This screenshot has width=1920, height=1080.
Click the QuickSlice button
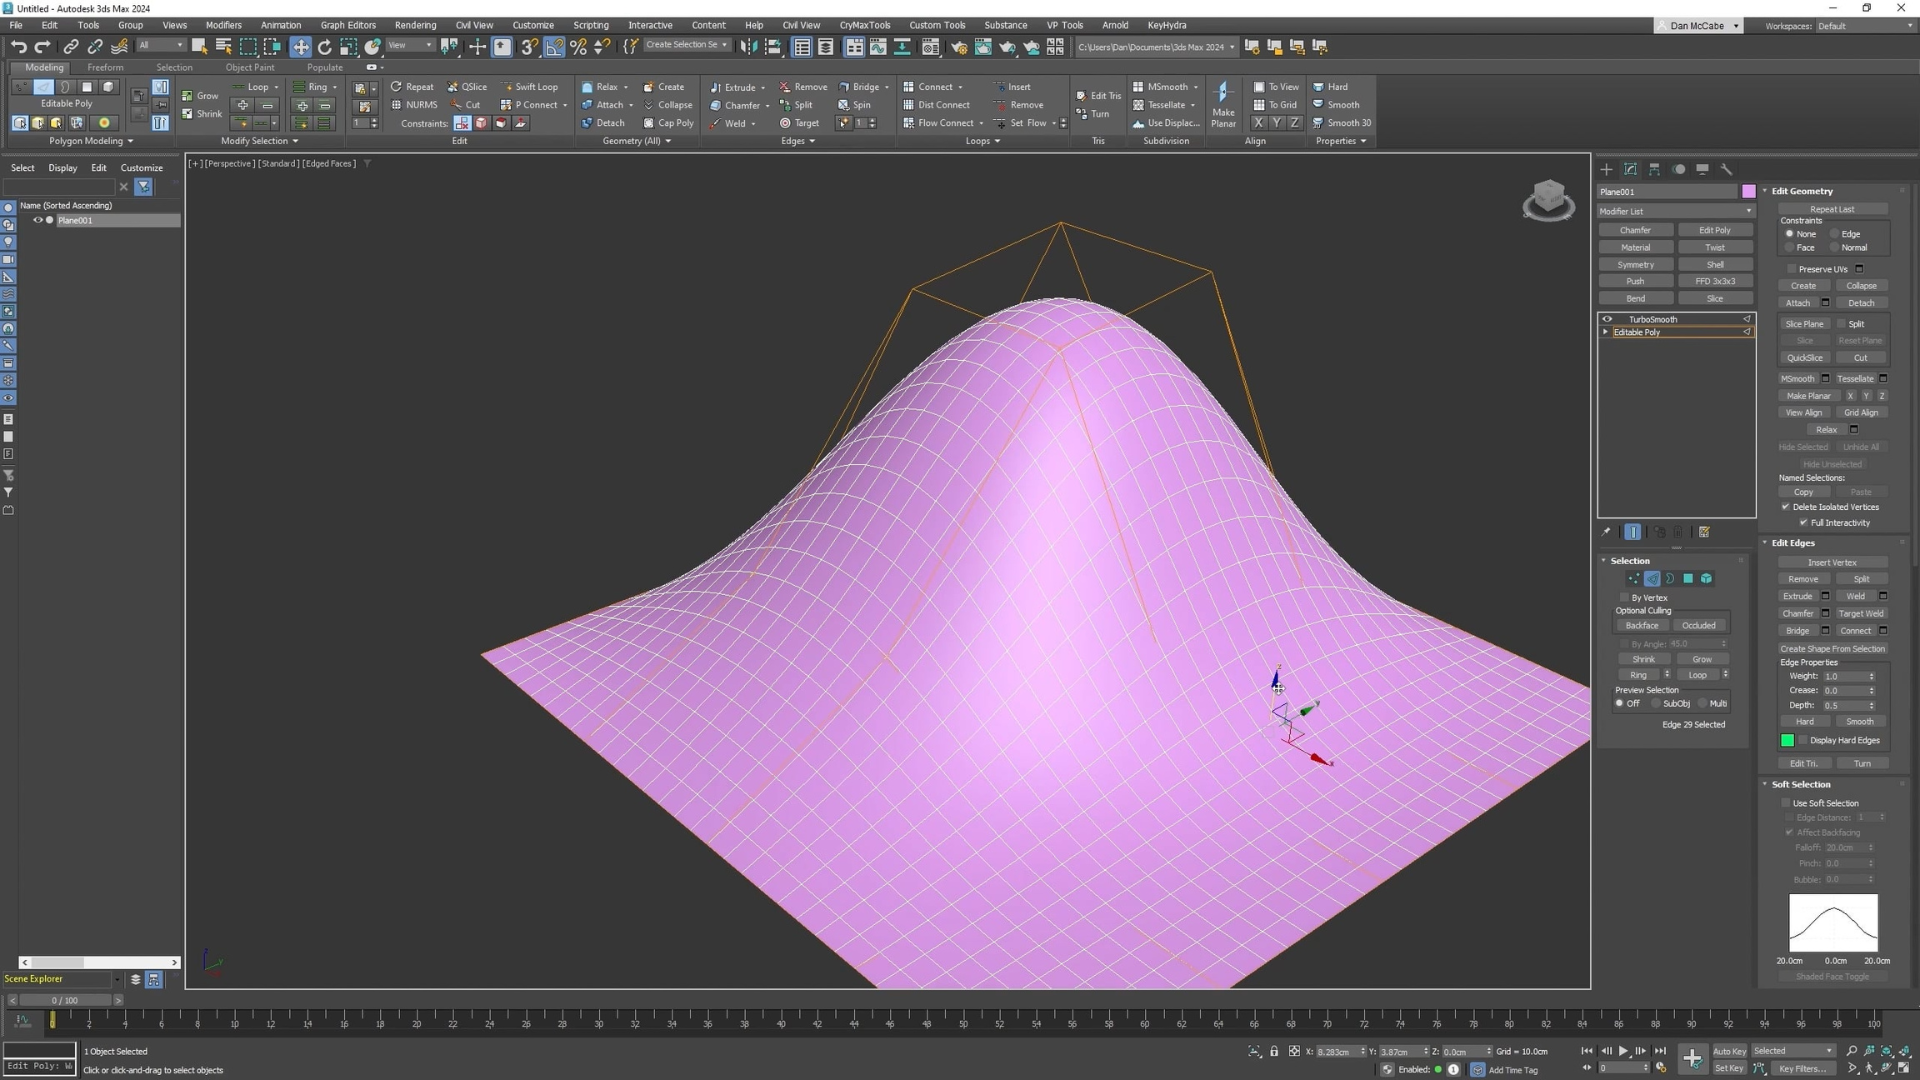(1804, 358)
